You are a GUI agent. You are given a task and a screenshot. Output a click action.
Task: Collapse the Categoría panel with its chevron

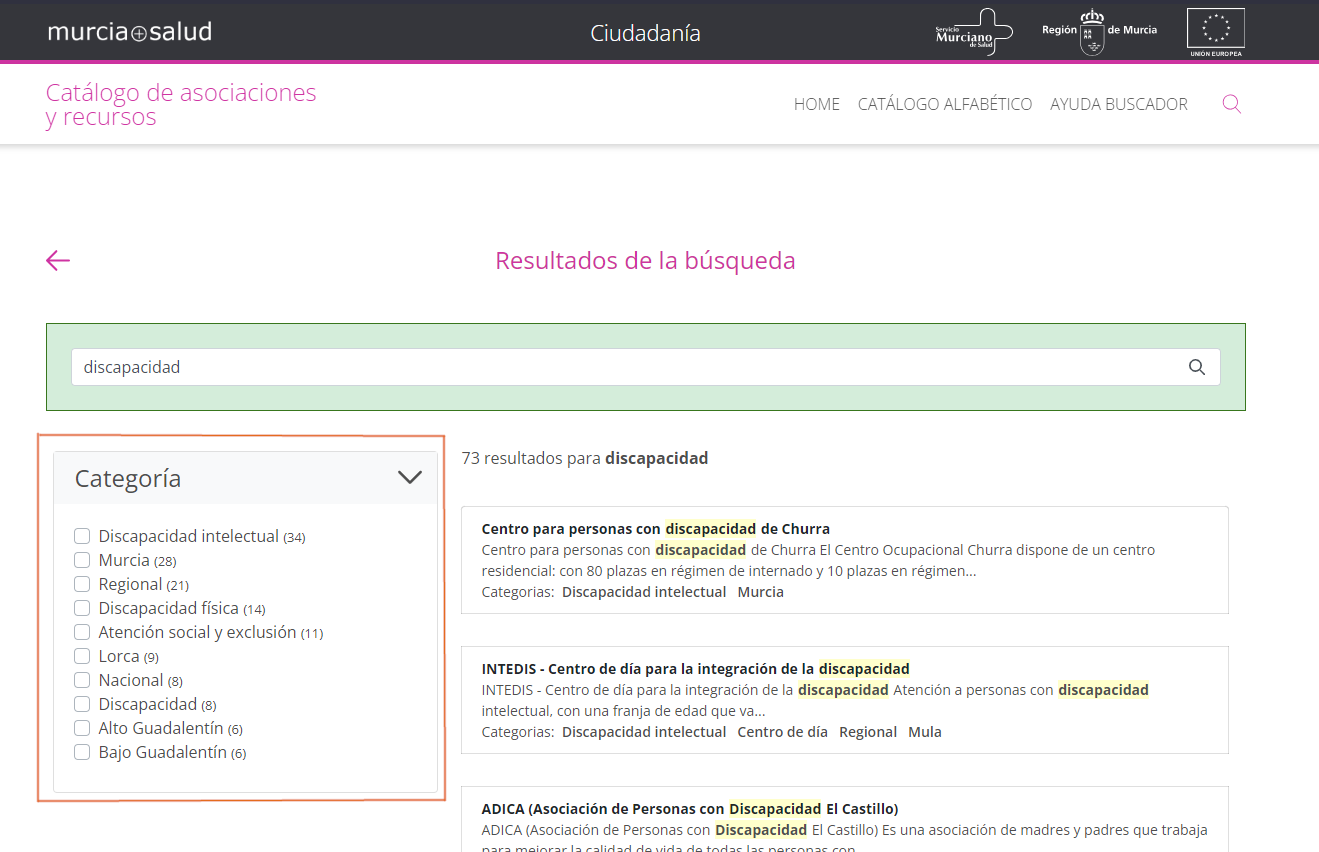tap(409, 477)
